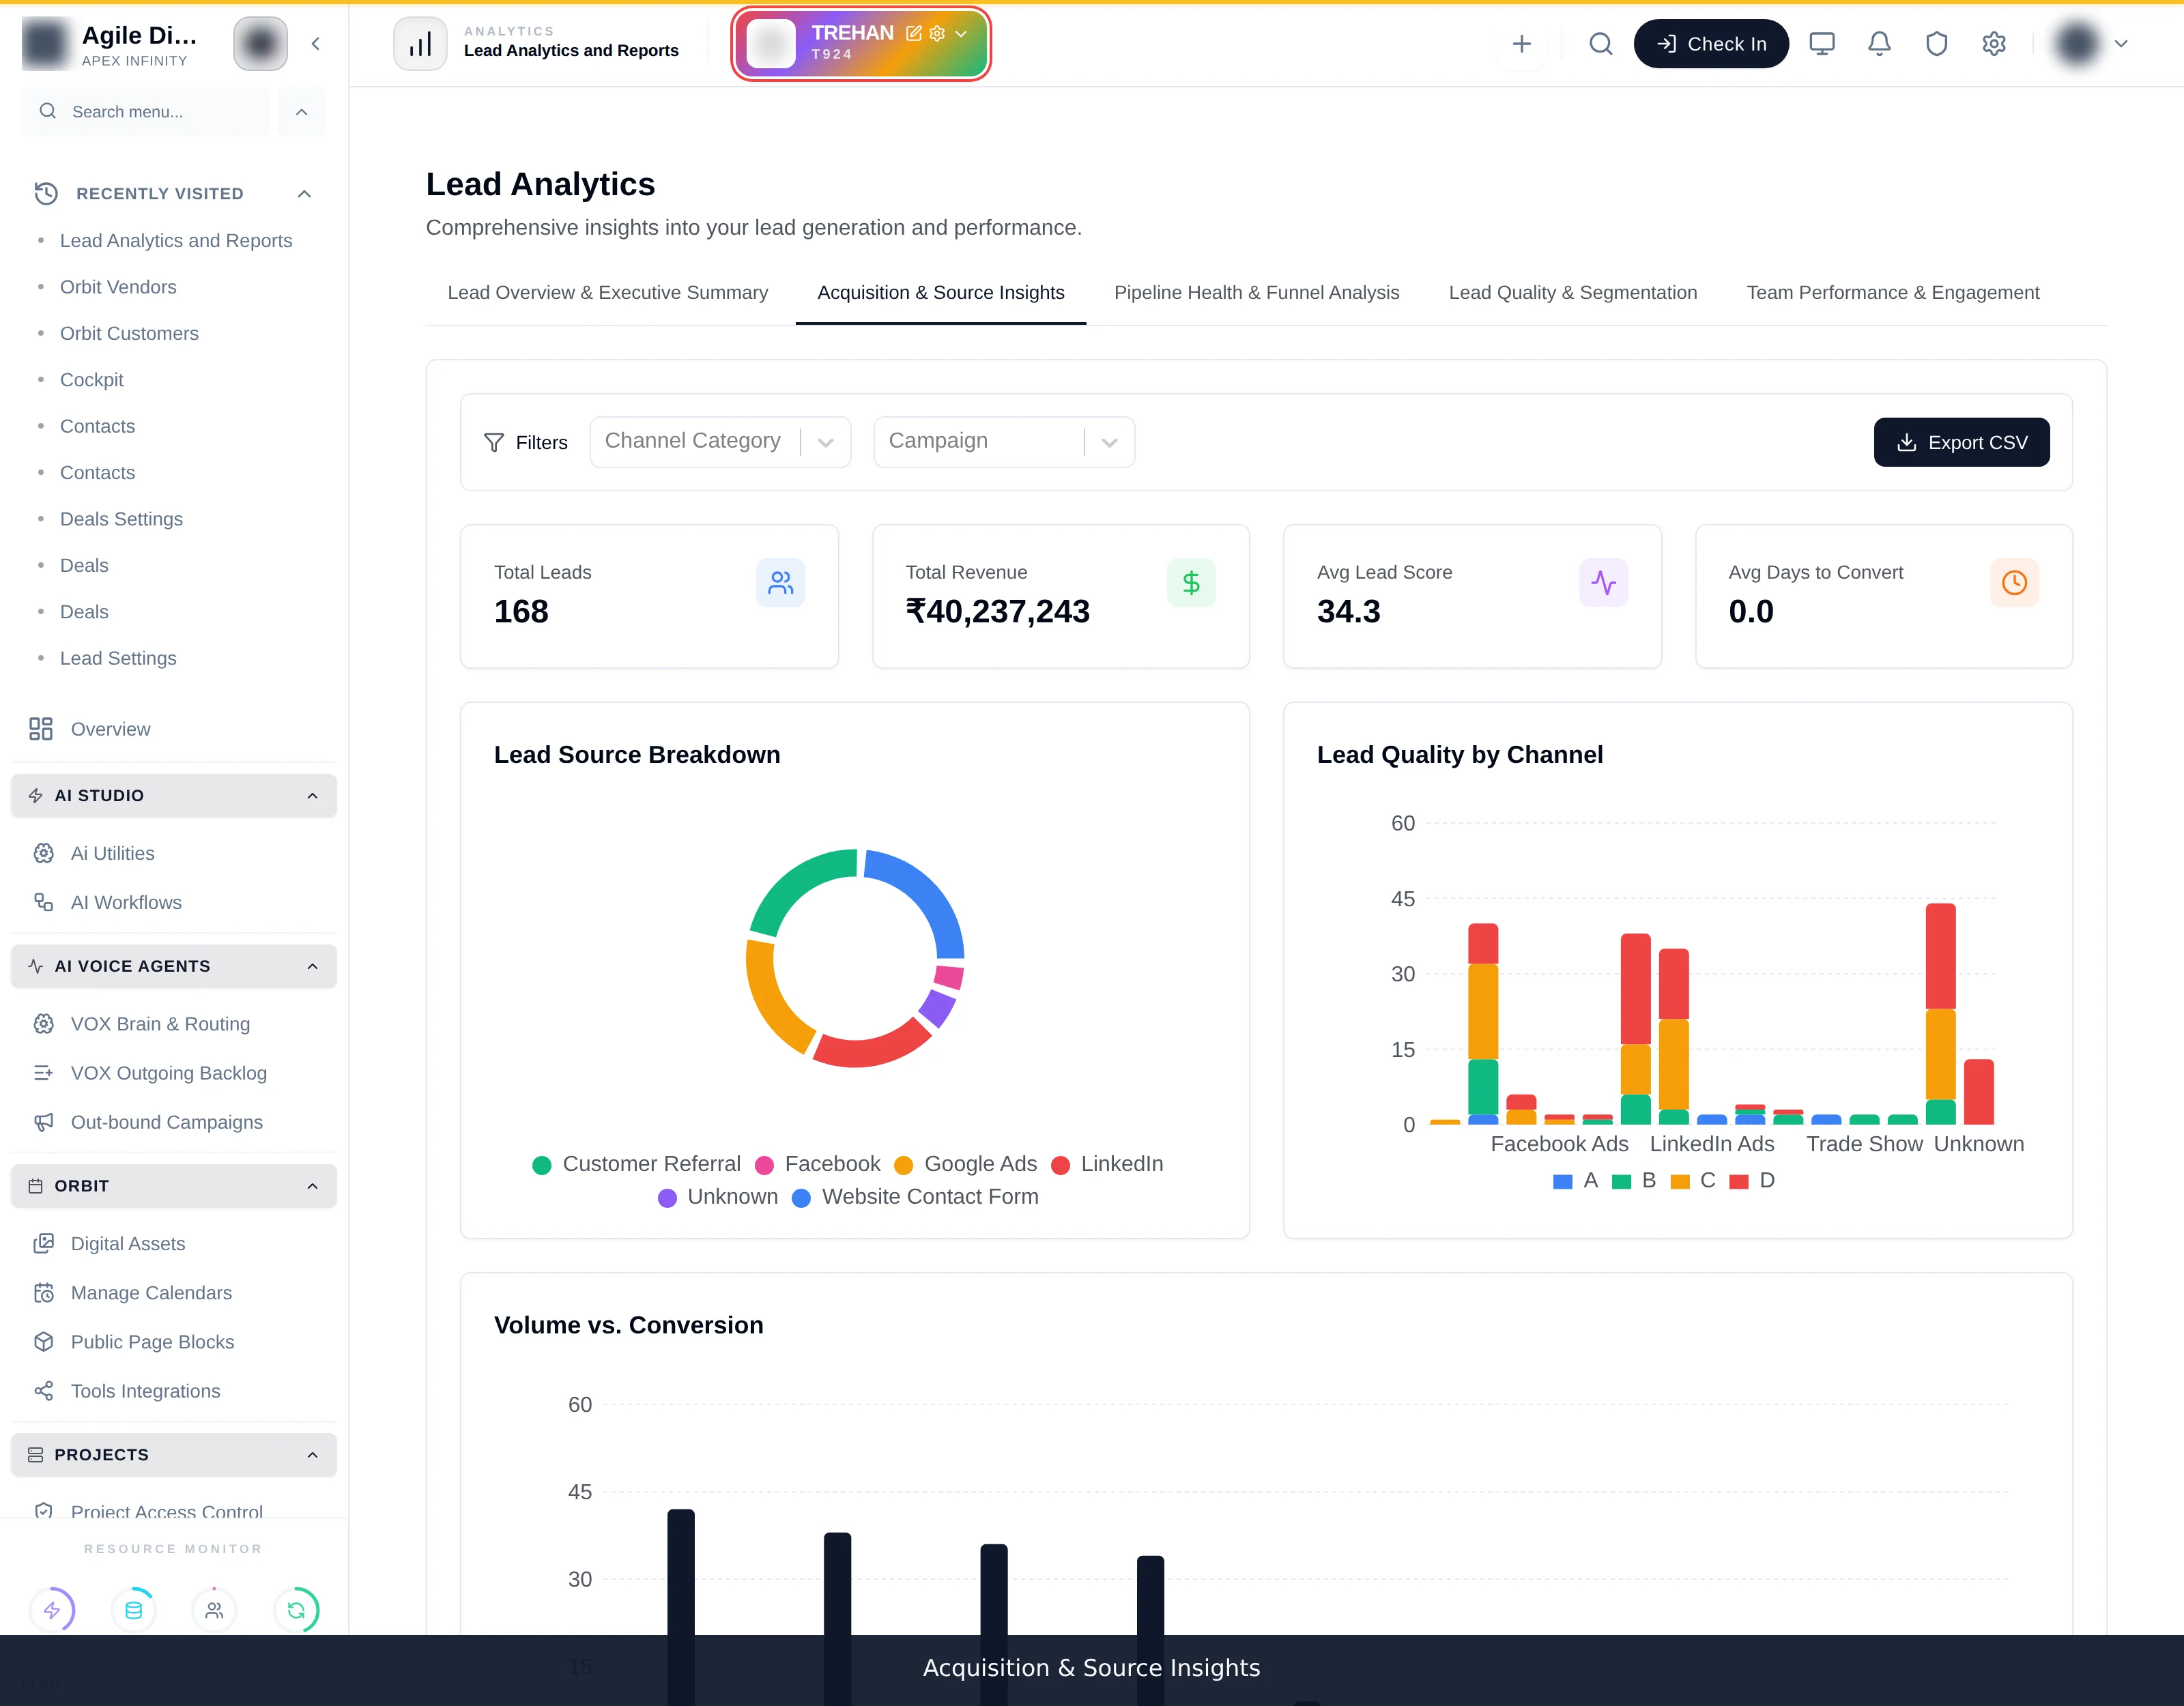The image size is (2184, 1706).
Task: Open the Campaign dropdown
Action: tap(1004, 442)
